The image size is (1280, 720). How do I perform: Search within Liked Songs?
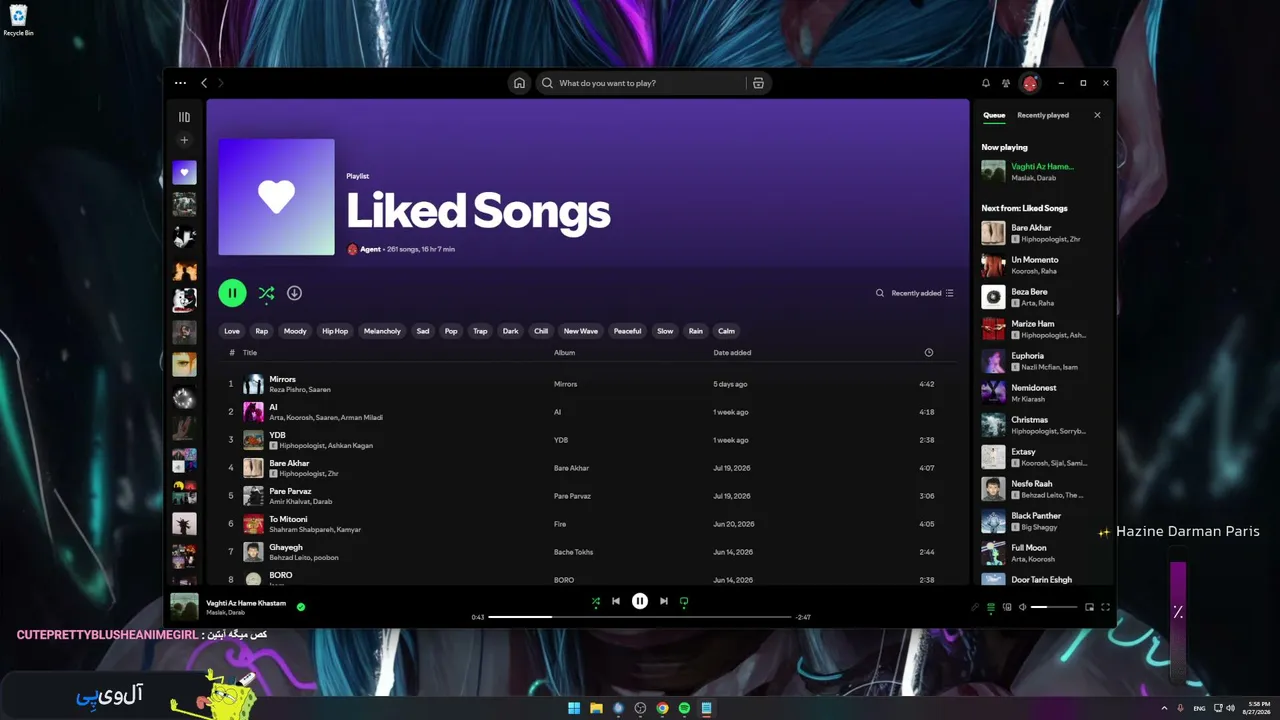tap(880, 293)
